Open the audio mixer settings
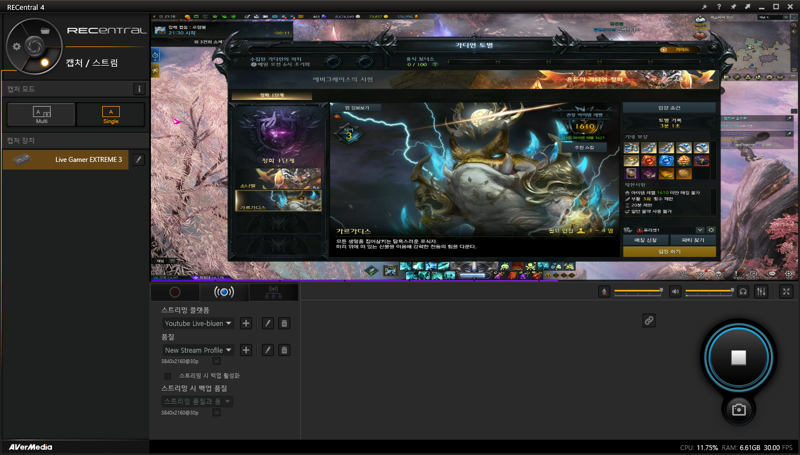The image size is (800, 455). [x=761, y=292]
